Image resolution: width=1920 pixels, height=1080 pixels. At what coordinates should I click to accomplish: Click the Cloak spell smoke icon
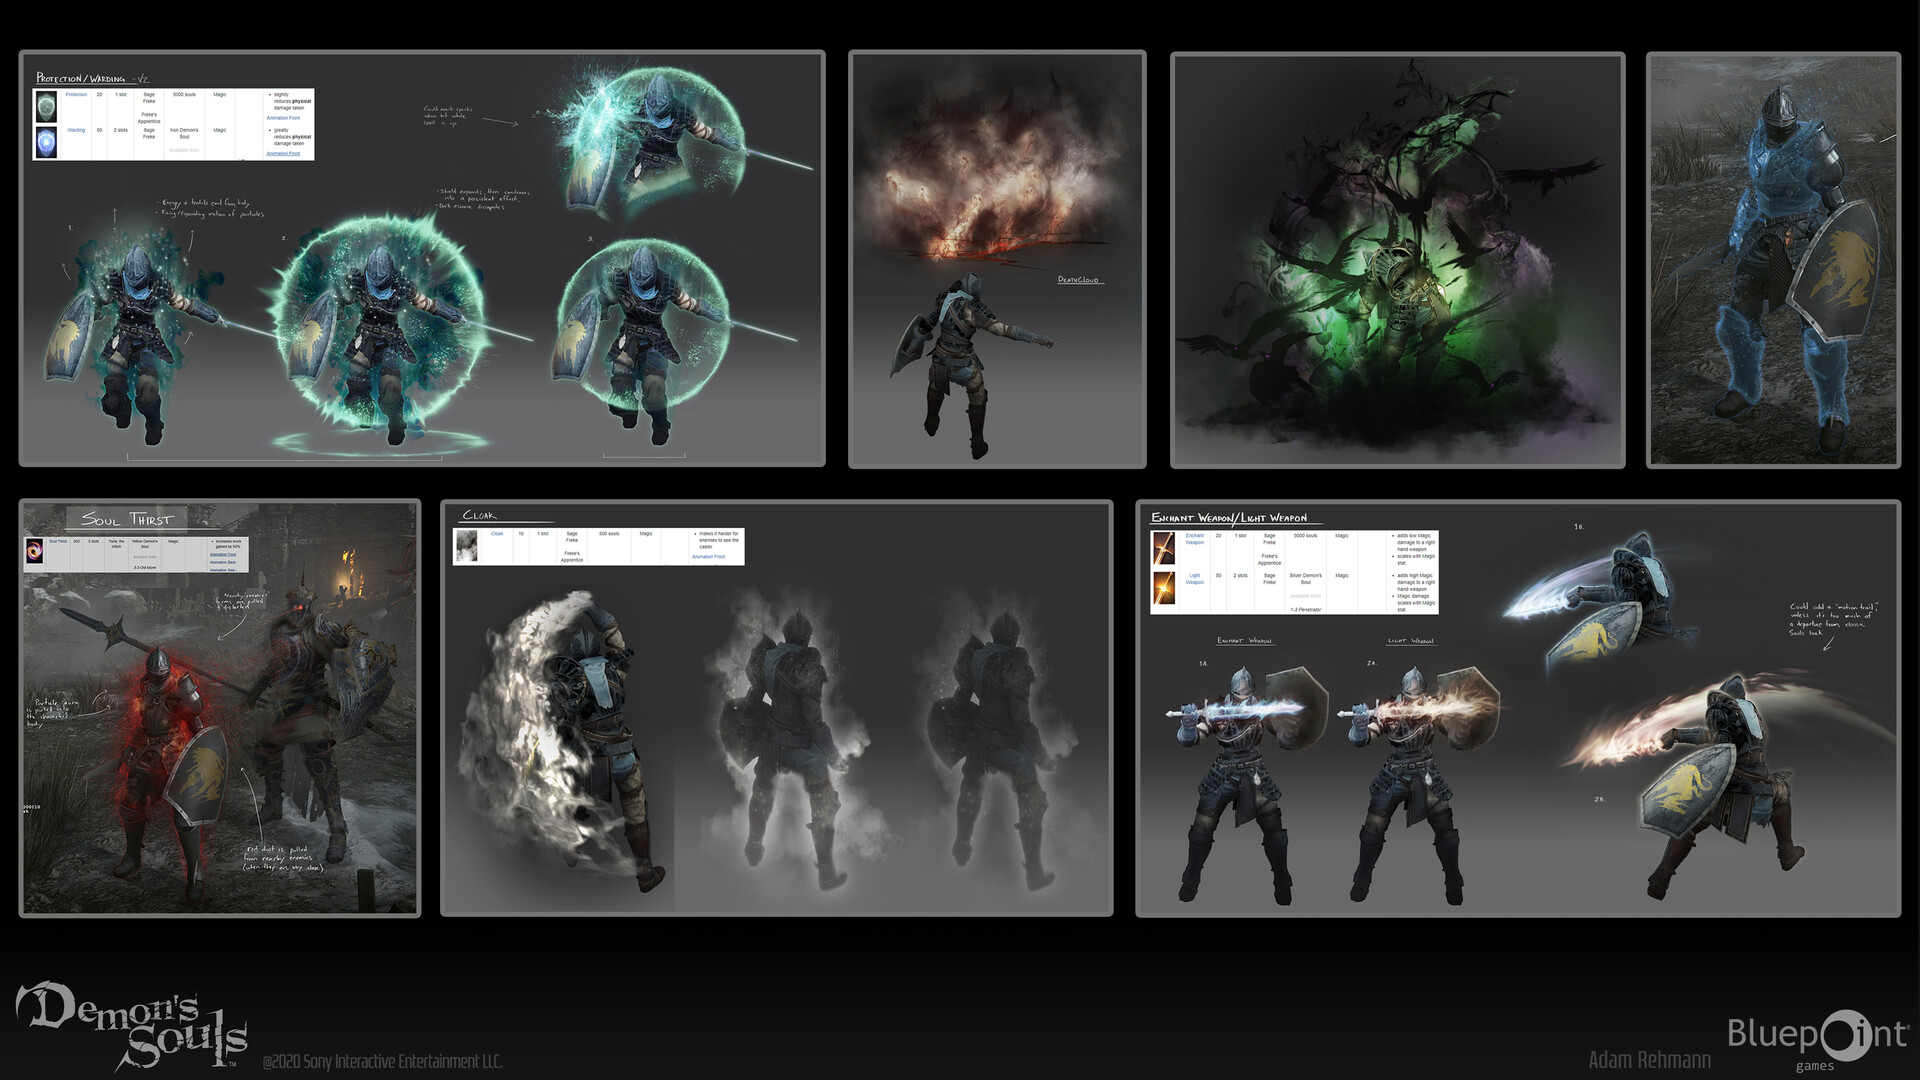coord(467,546)
